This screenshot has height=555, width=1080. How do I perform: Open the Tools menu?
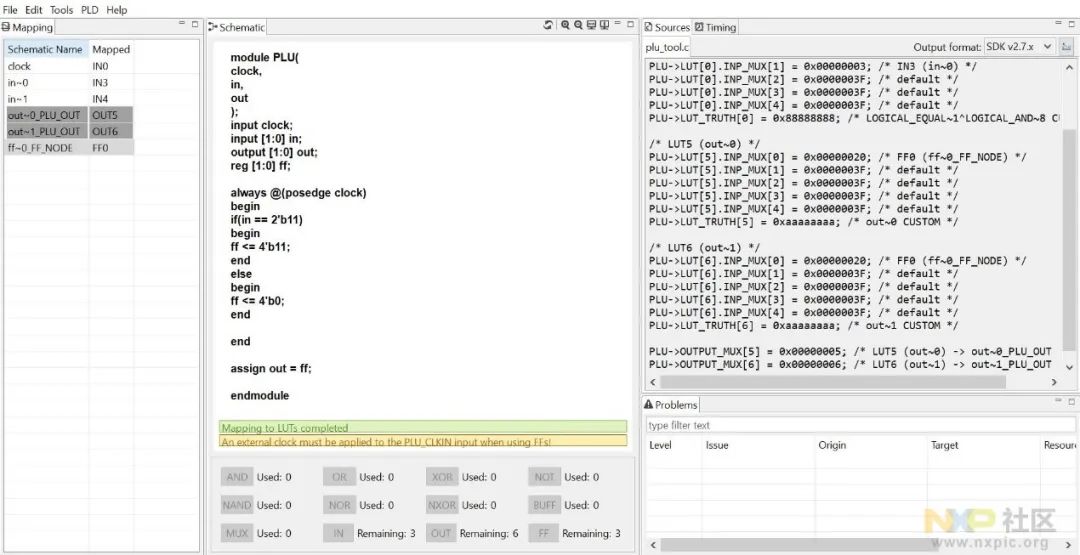click(x=61, y=10)
